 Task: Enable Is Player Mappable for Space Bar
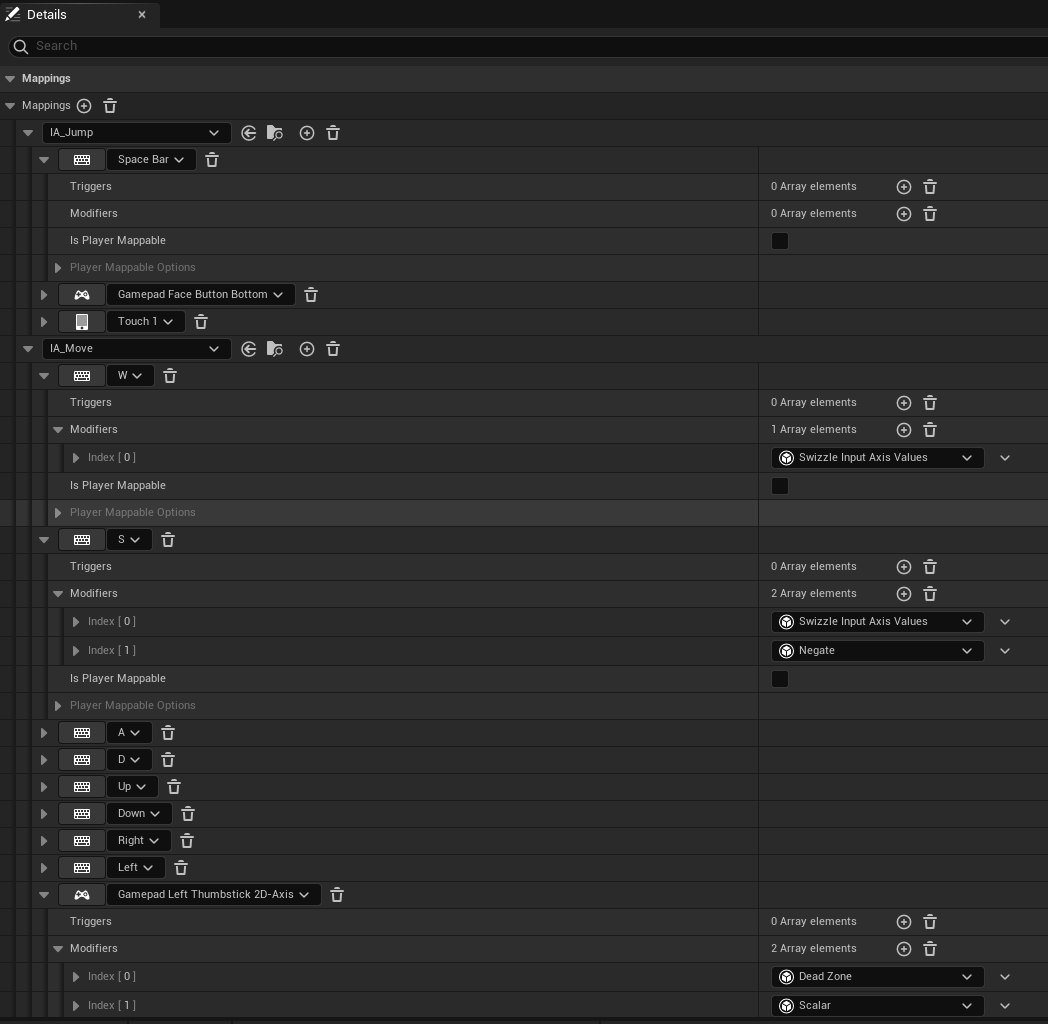click(x=780, y=240)
